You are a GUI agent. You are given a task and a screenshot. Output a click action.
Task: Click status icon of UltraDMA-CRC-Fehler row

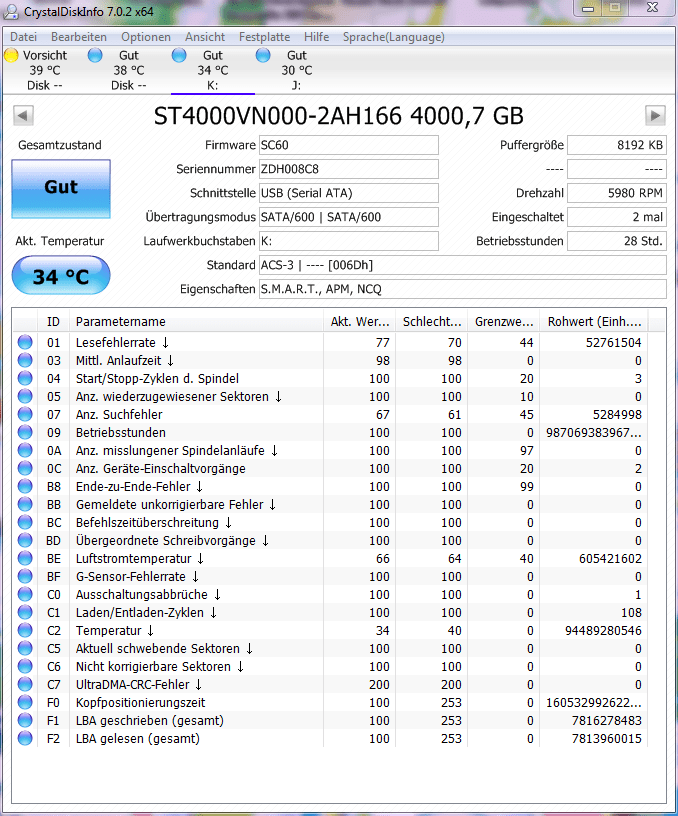coord(25,684)
